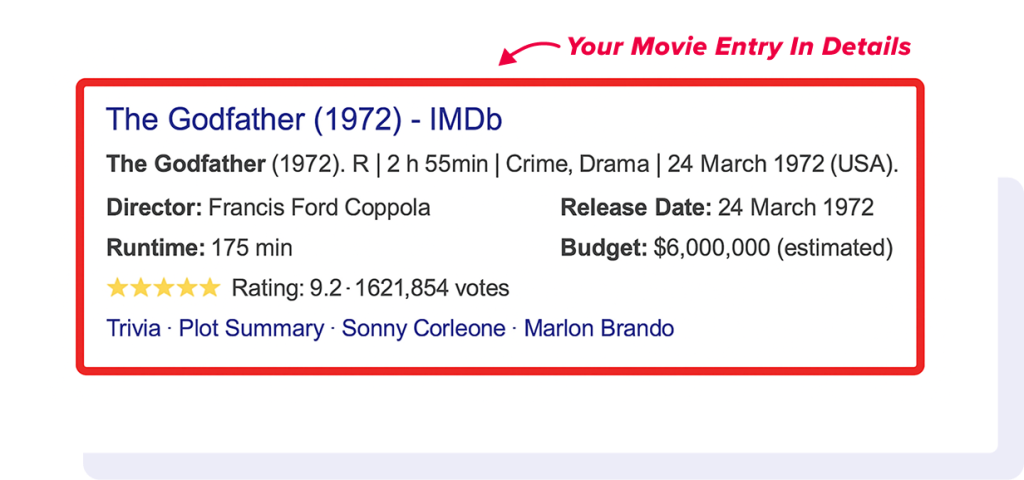This screenshot has width=1024, height=480.
Task: Open the Marlon Brando sitelink
Action: [x=599, y=328]
